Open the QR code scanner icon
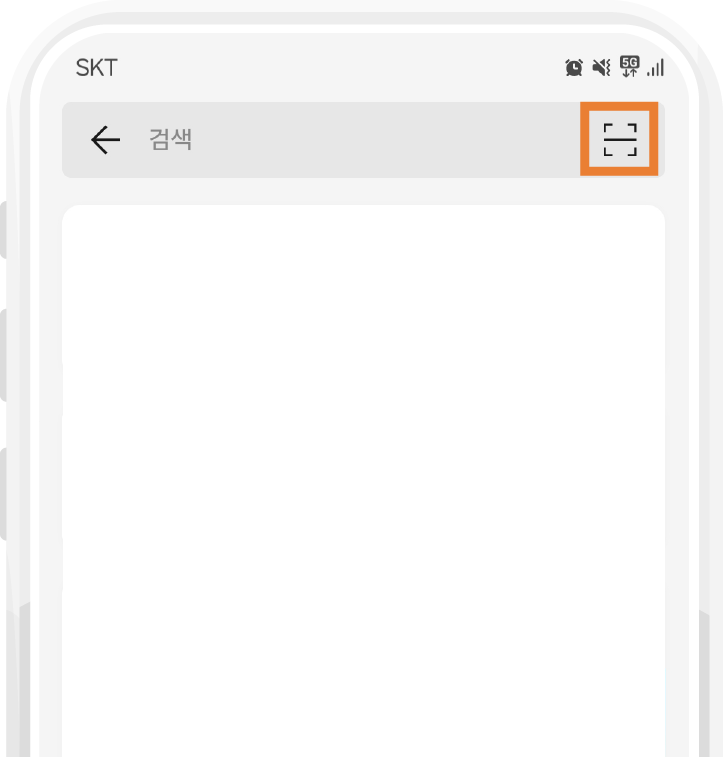723x757 pixels. (620, 139)
